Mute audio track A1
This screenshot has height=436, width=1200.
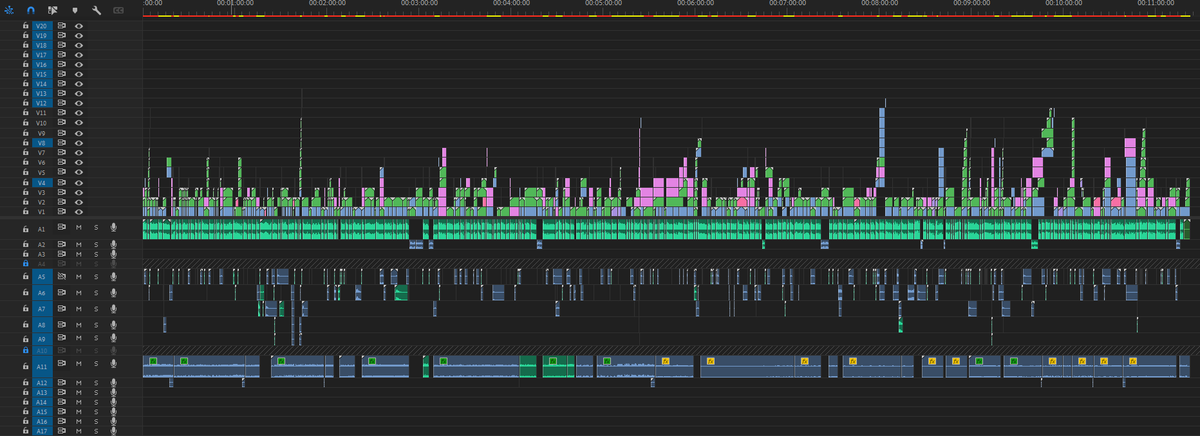79,227
